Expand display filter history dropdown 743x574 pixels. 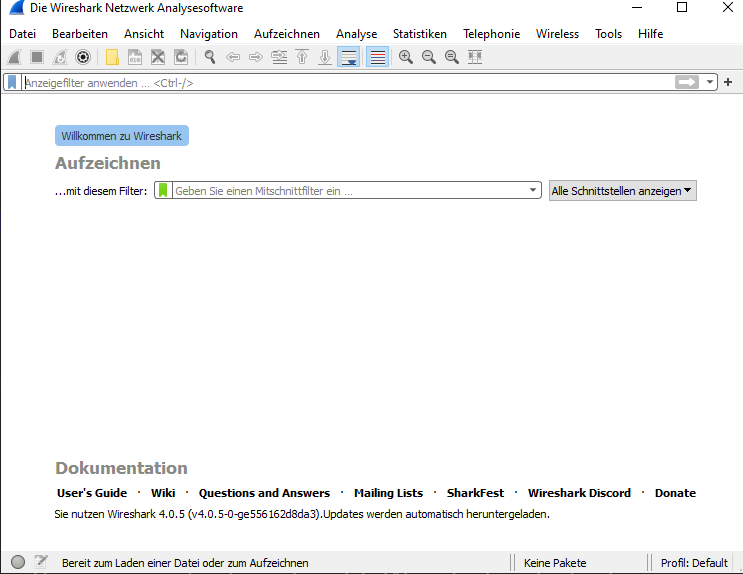click(x=710, y=82)
